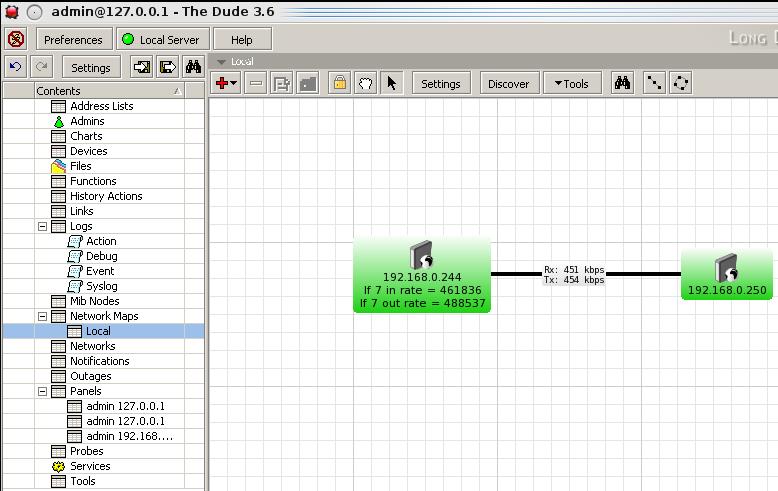The image size is (778, 491).
Task: Select the arrow pointer tool
Action: pyautogui.click(x=391, y=83)
